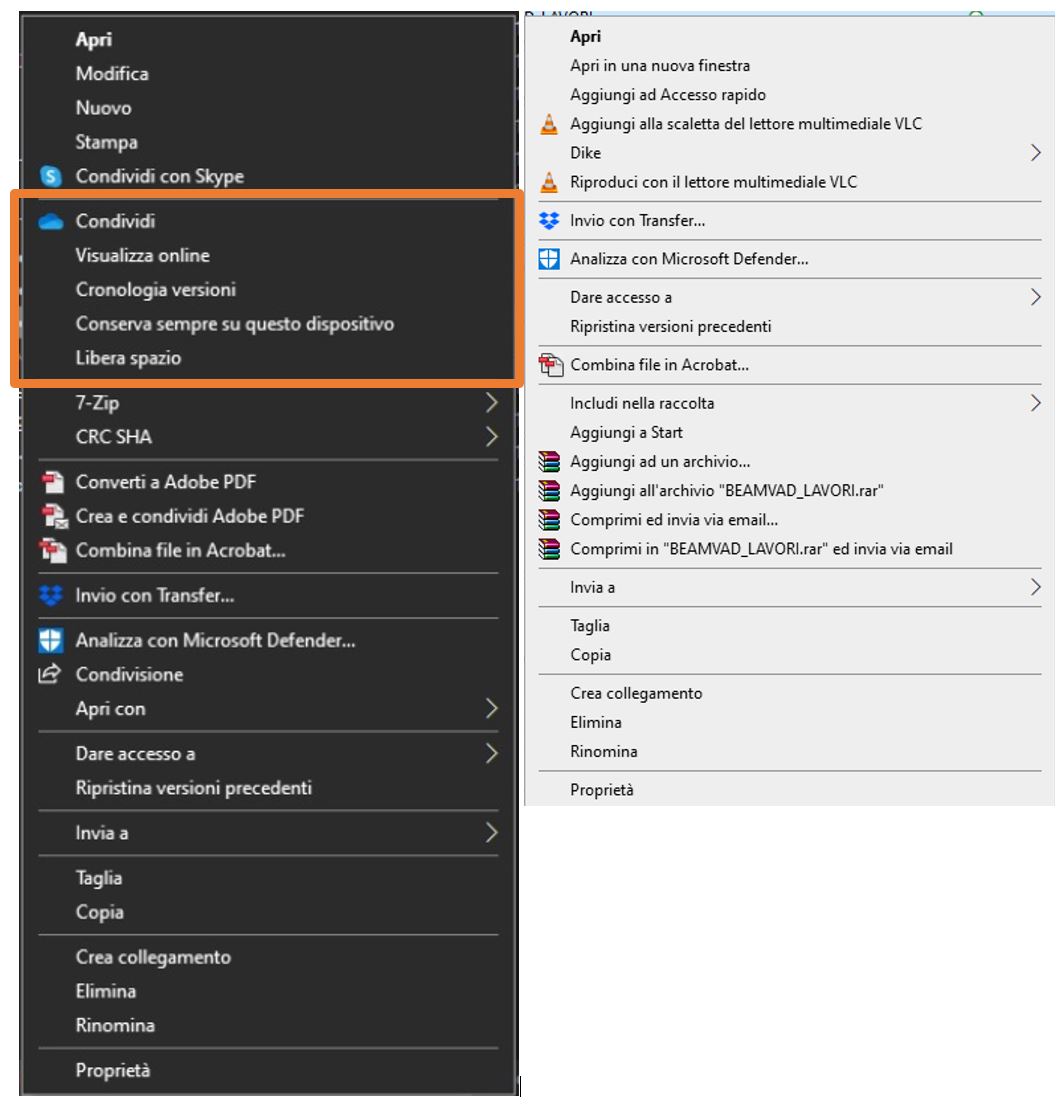The width and height of the screenshot is (1064, 1107).
Task: Click VLC cone icon next to Riproduci
Action: (x=549, y=182)
